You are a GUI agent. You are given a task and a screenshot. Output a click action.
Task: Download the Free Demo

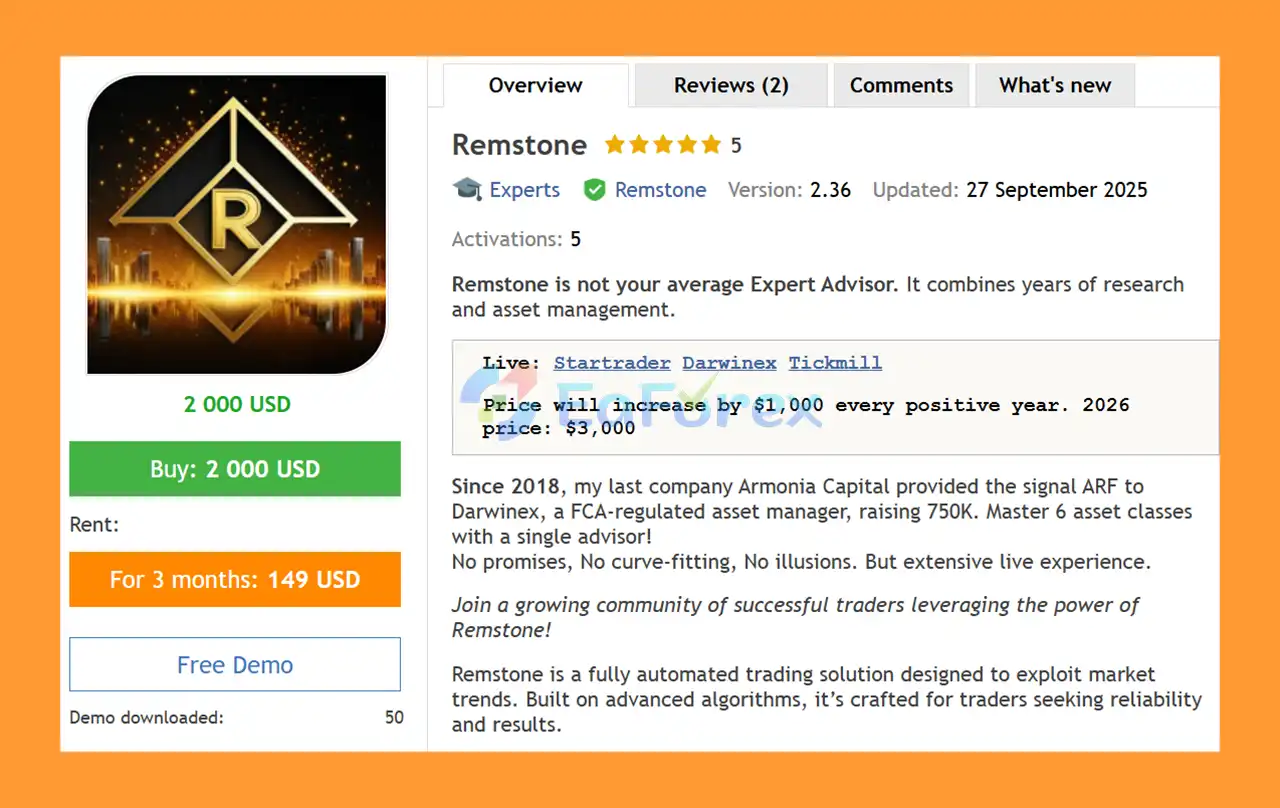point(235,665)
